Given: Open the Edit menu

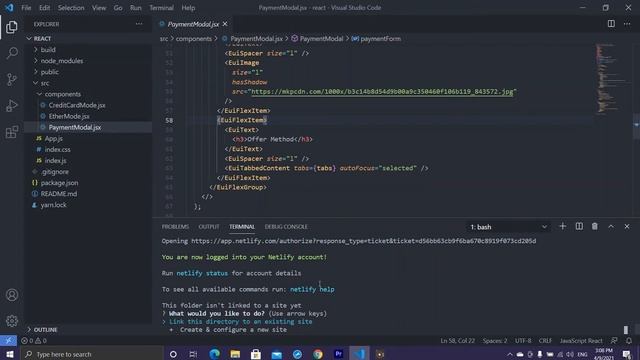Looking at the screenshot, I should click(44, 8).
